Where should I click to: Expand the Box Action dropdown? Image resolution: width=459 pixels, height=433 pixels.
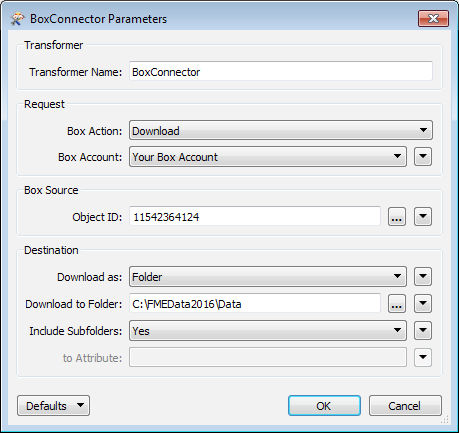tap(281, 130)
